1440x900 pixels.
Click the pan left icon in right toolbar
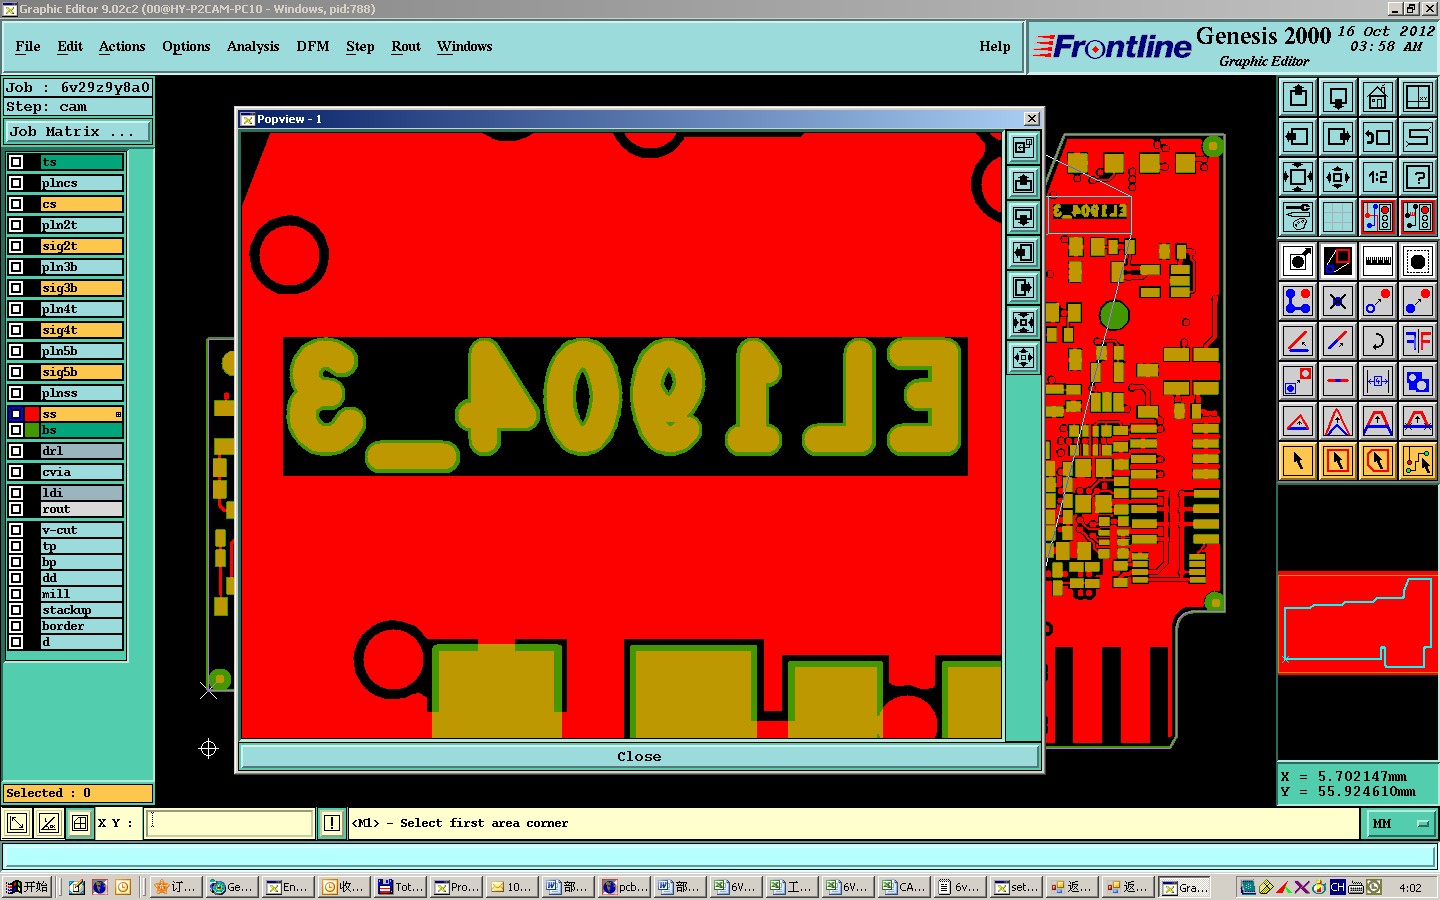point(1298,137)
